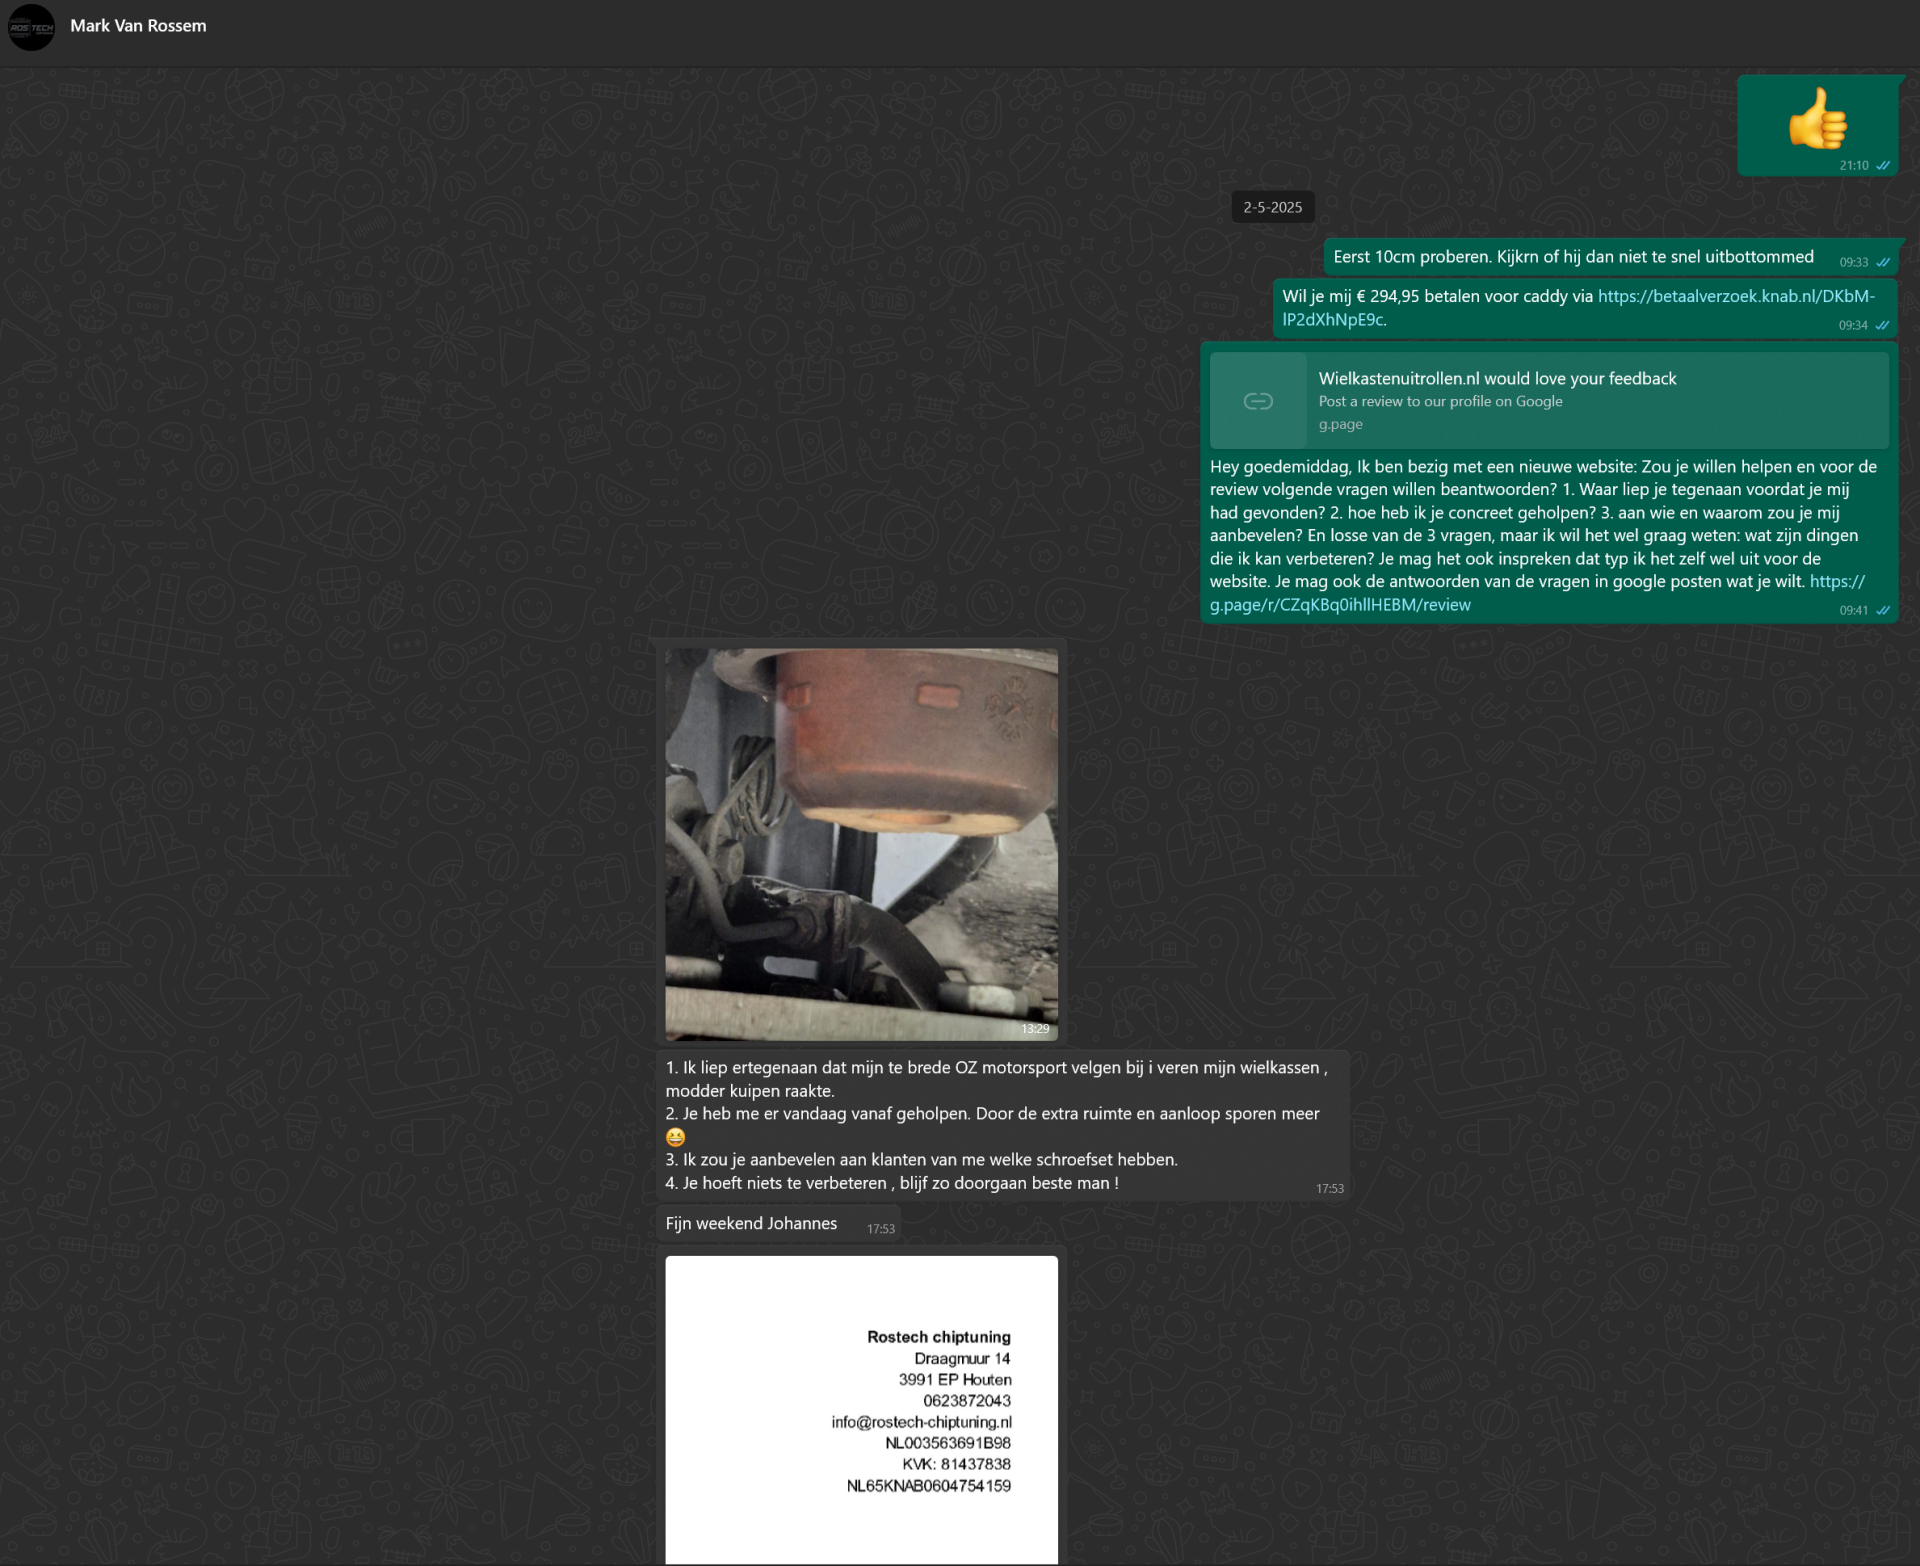This screenshot has height=1566, width=1920.
Task: Click read checkmarks on 09:33 message
Action: (1883, 262)
